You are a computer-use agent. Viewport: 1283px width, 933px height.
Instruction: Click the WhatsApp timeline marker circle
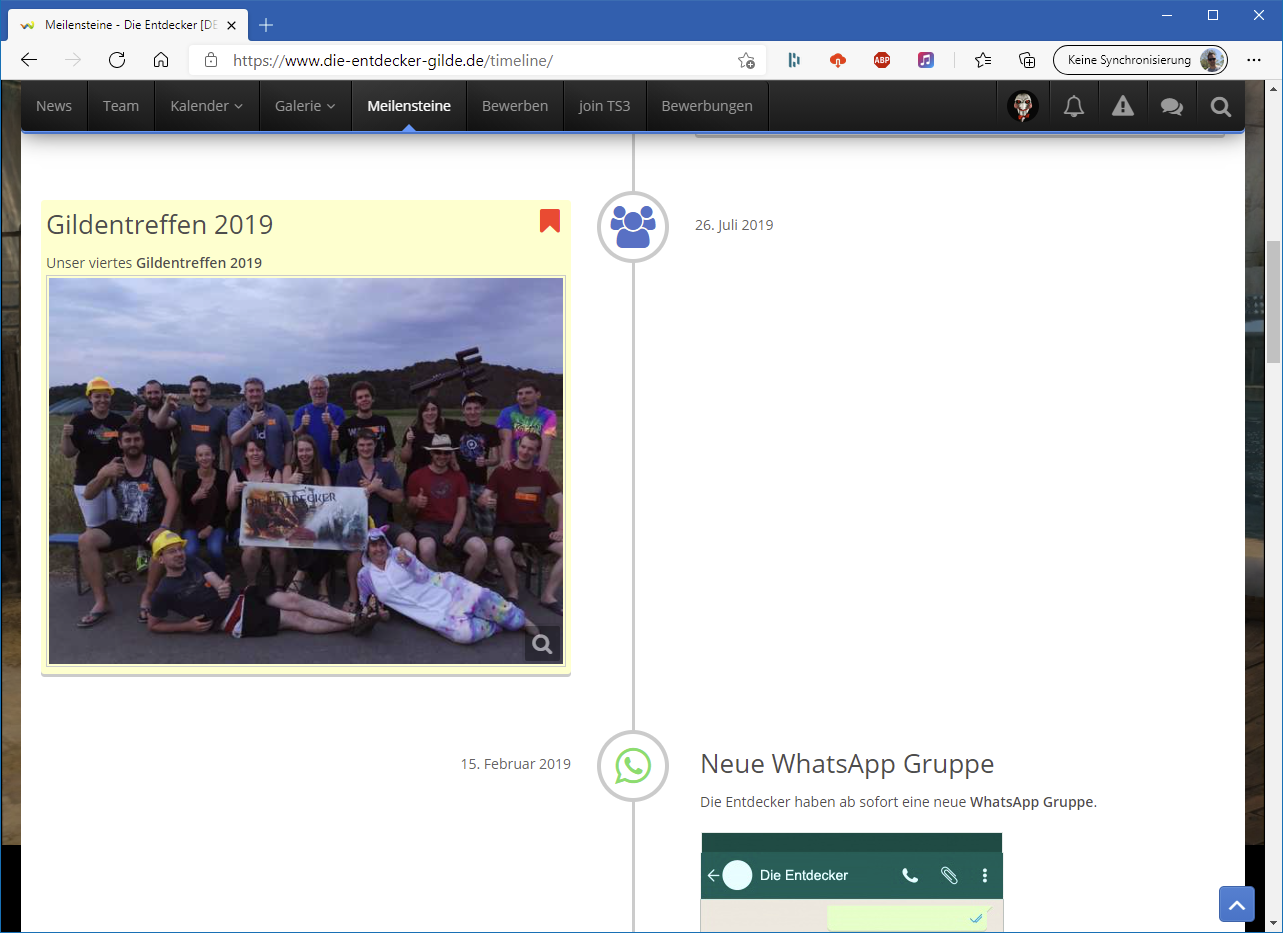(x=632, y=766)
